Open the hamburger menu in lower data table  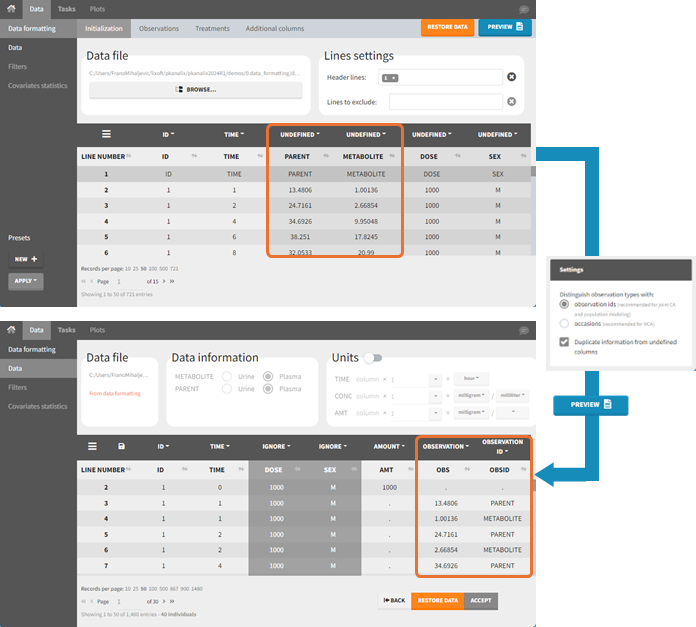93,446
